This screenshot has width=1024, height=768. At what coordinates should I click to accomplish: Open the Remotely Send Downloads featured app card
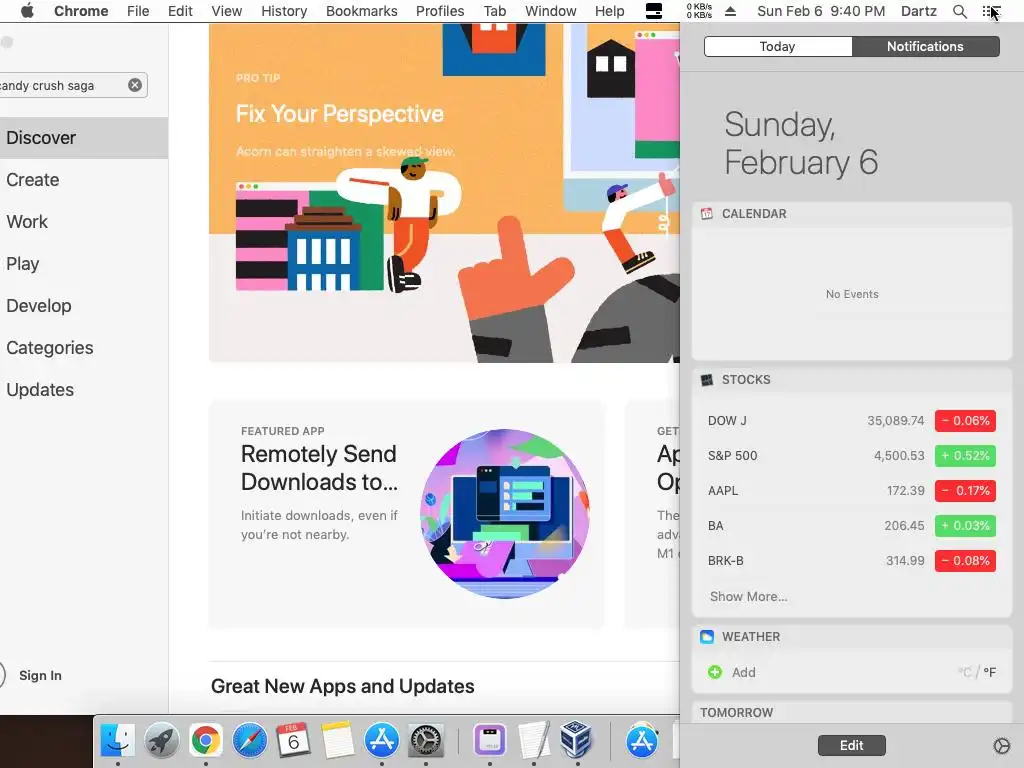pyautogui.click(x=406, y=514)
